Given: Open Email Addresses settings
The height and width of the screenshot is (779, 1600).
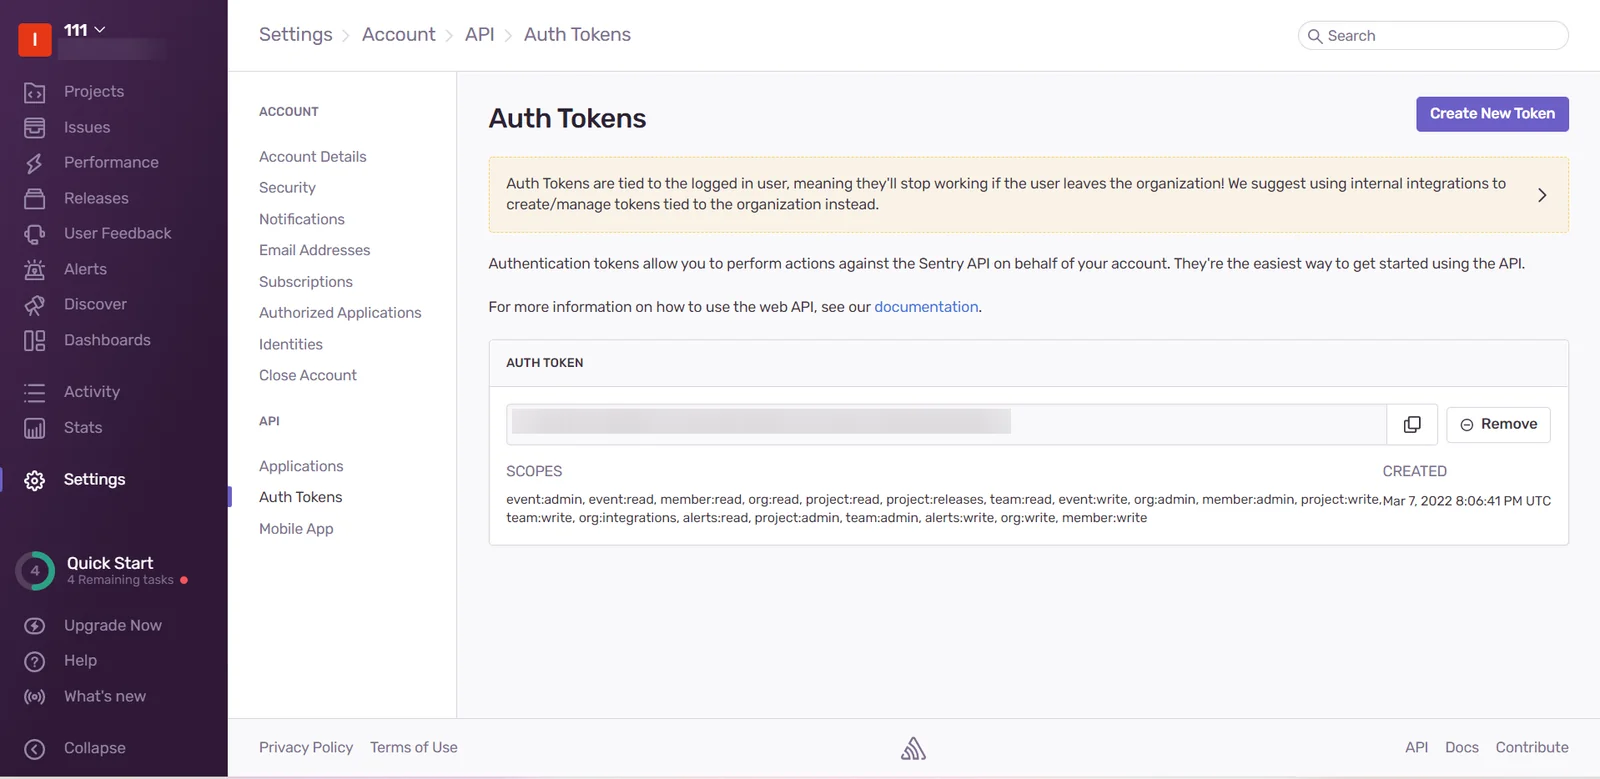Looking at the screenshot, I should [314, 250].
